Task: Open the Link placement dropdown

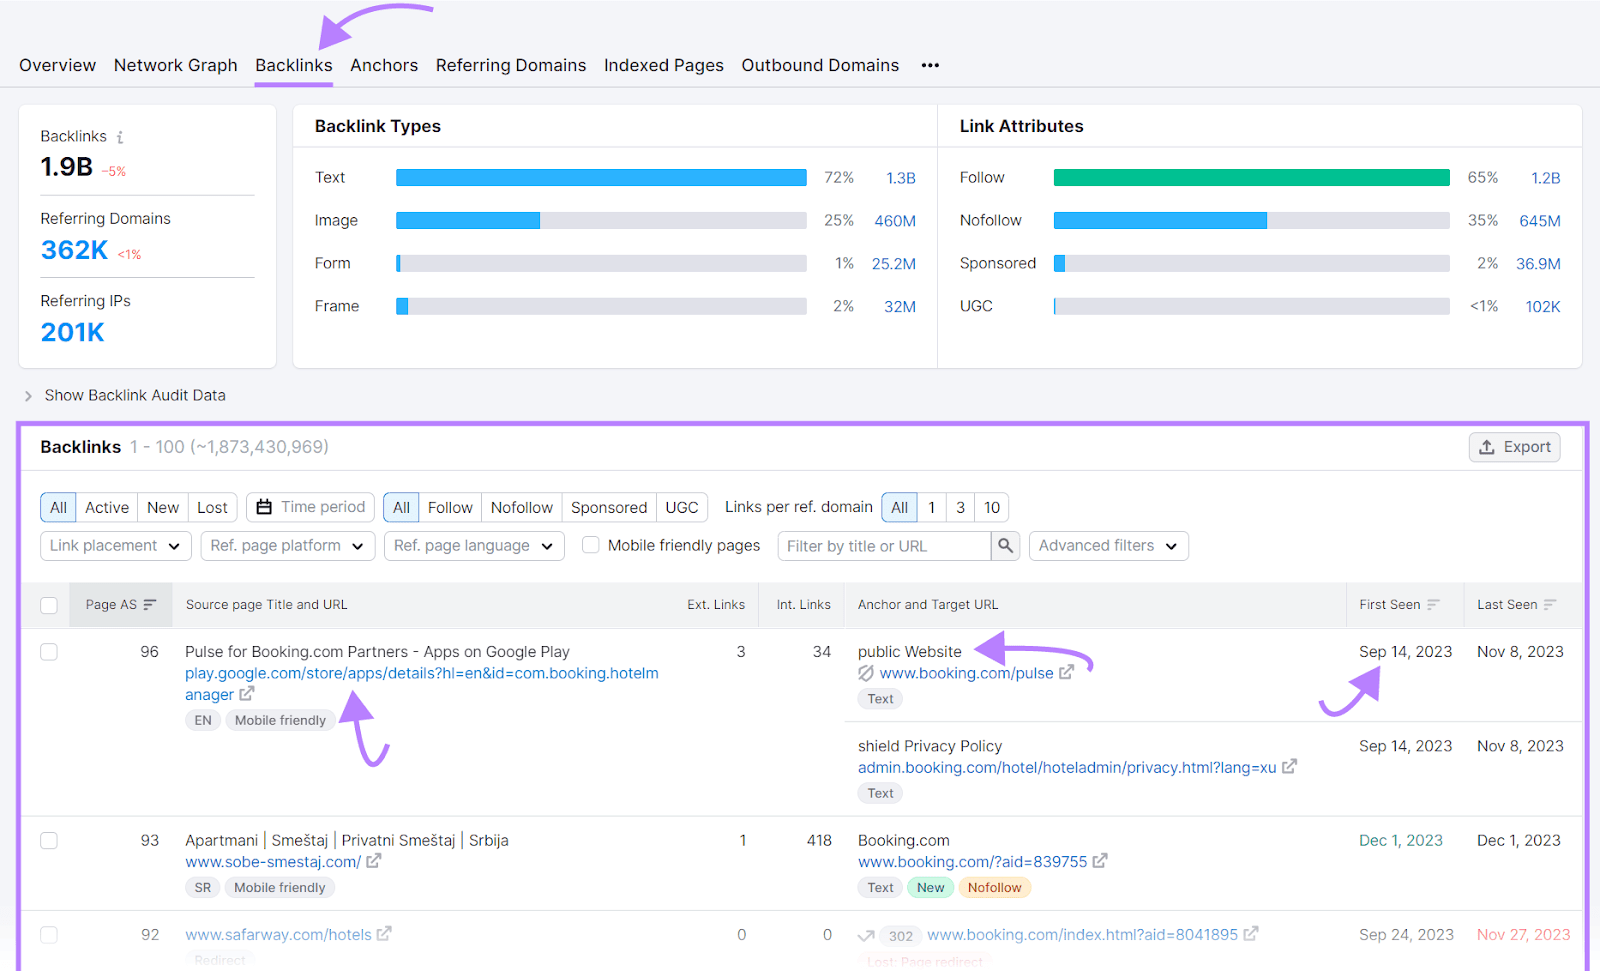Action: pyautogui.click(x=115, y=545)
